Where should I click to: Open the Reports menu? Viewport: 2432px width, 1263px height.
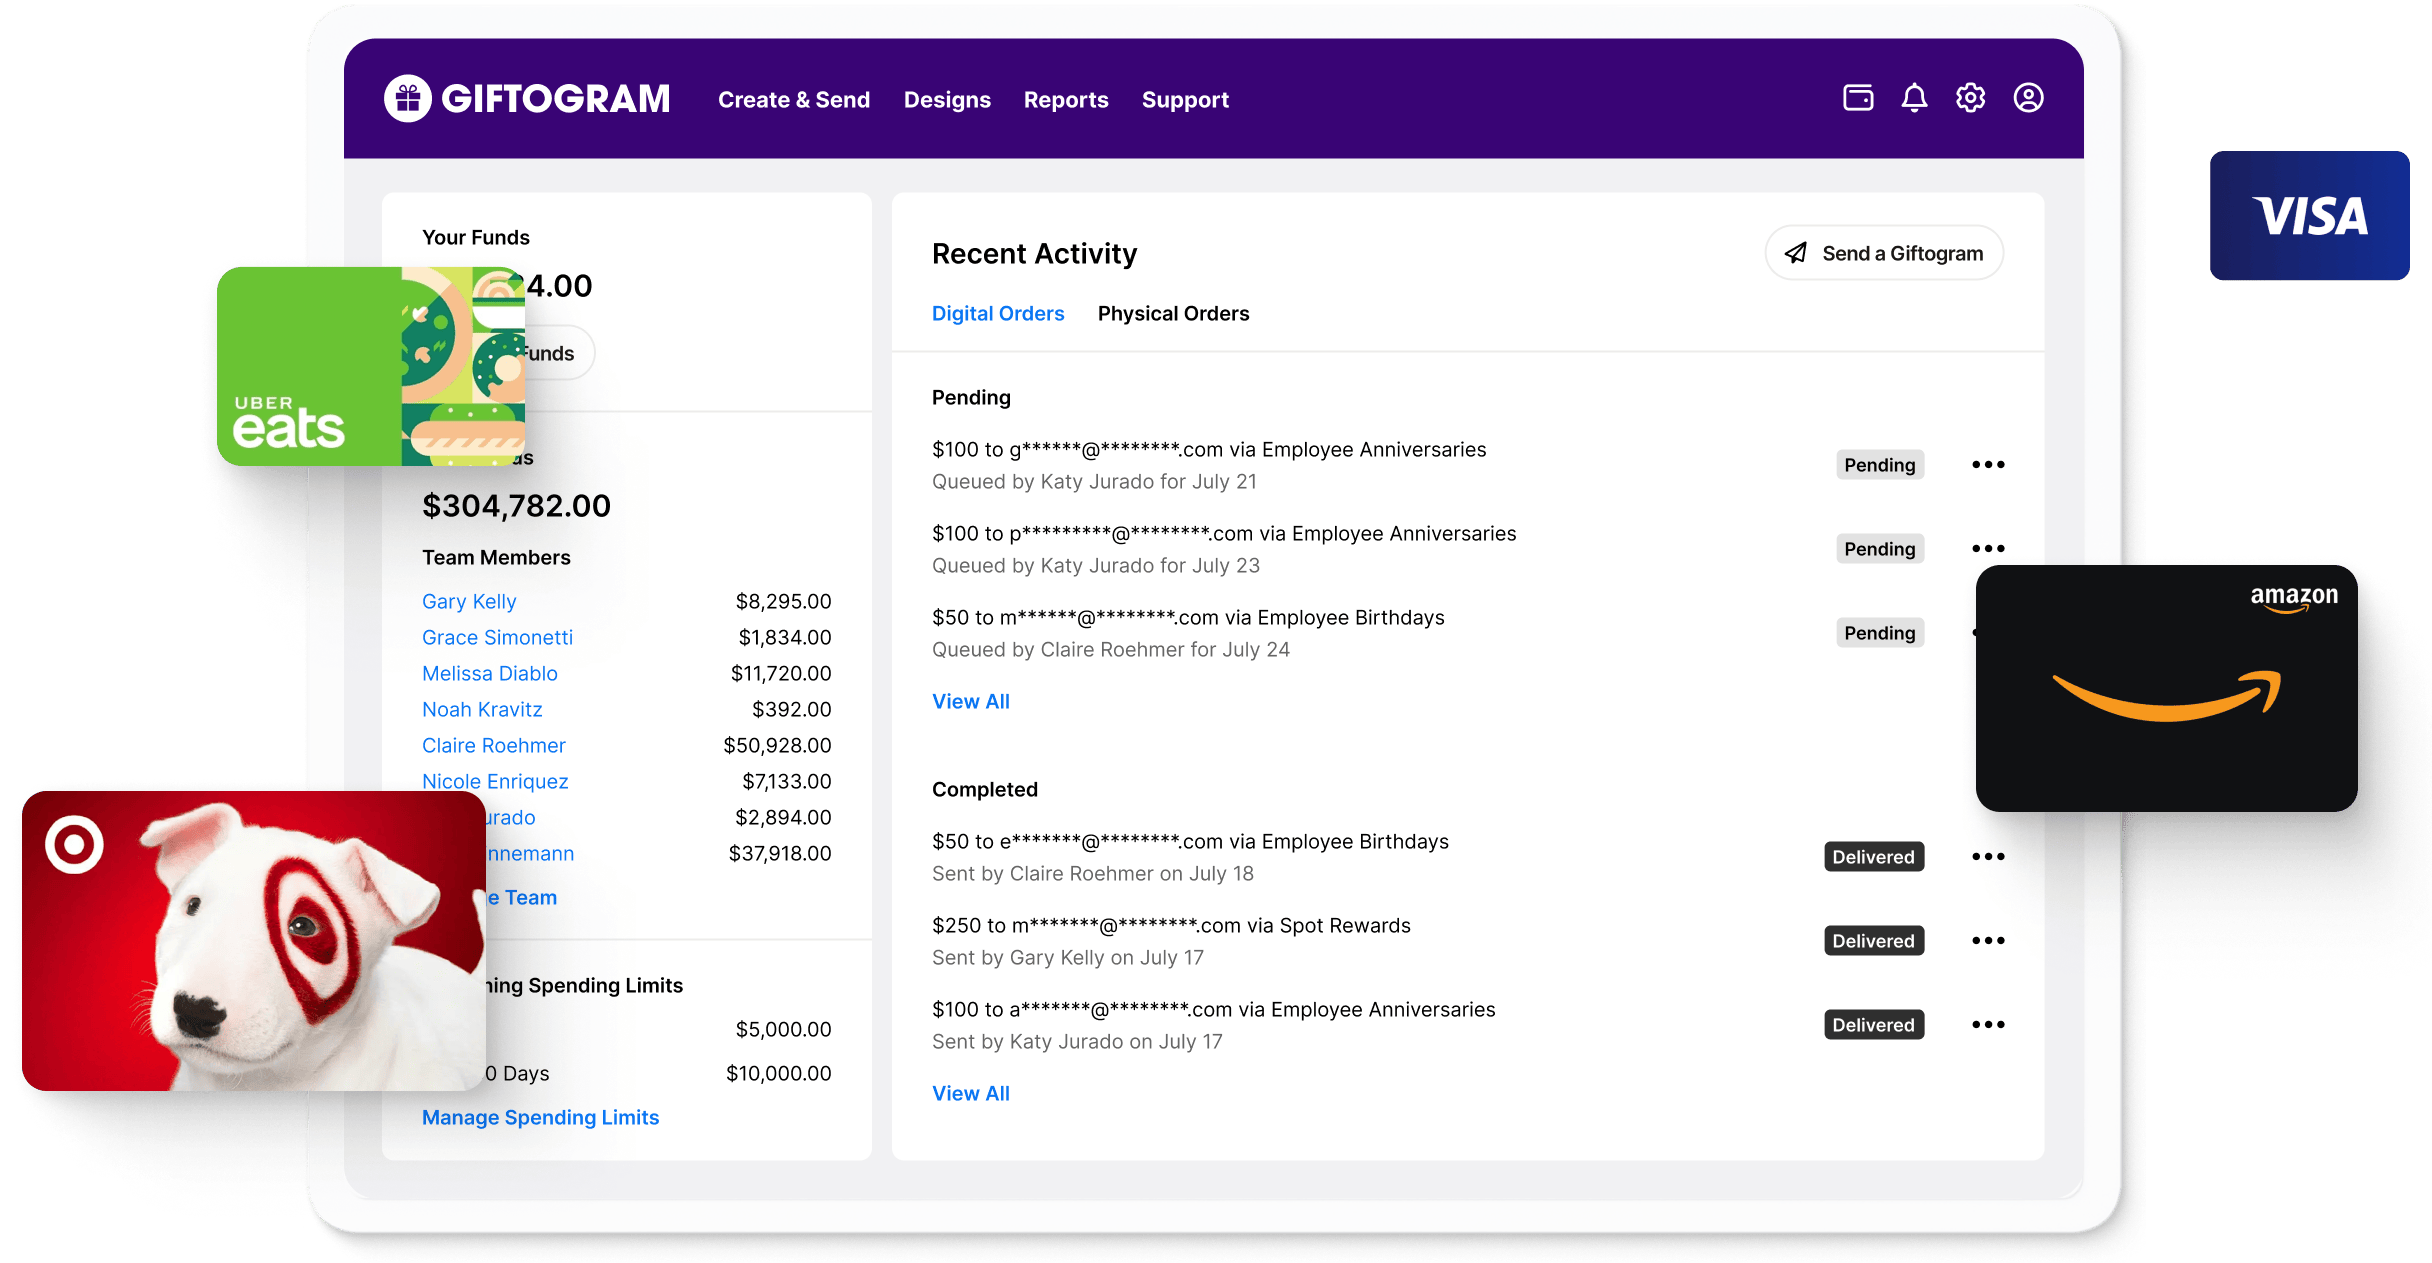tap(1066, 99)
